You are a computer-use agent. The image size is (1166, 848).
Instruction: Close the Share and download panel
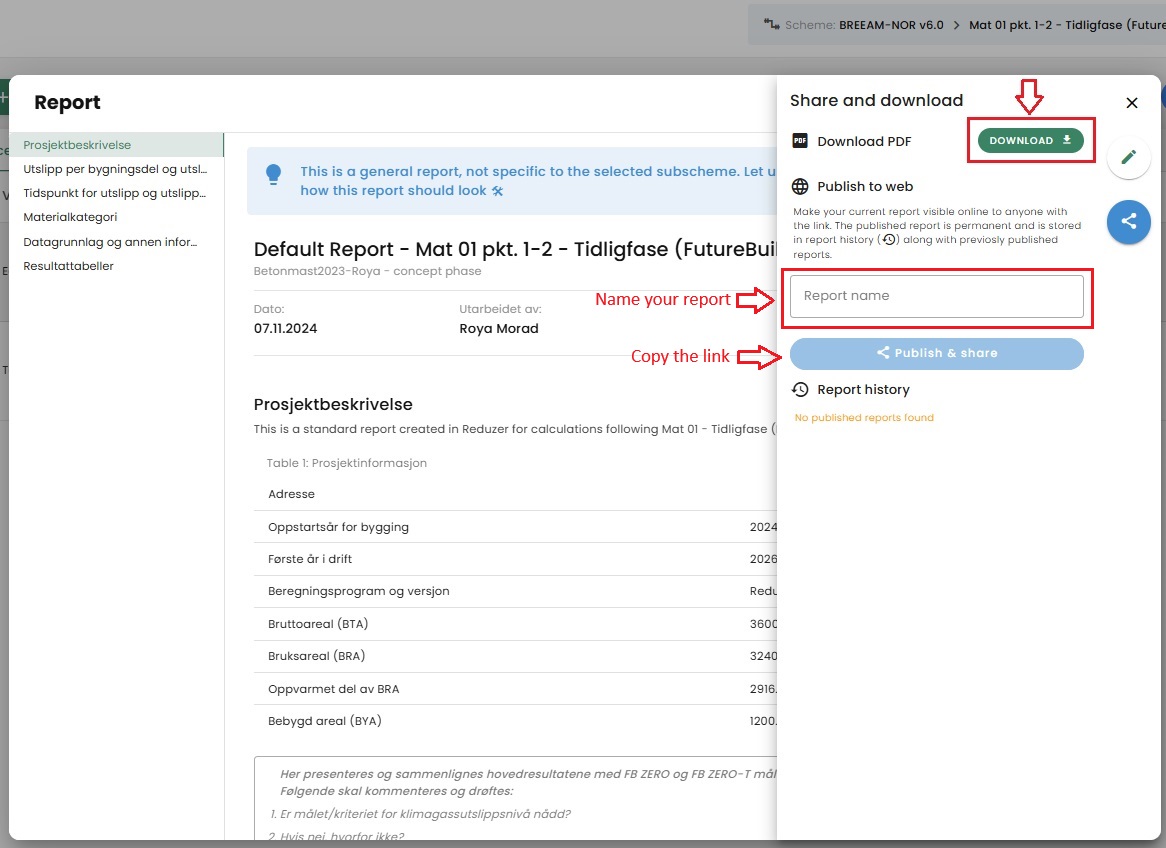point(1132,103)
